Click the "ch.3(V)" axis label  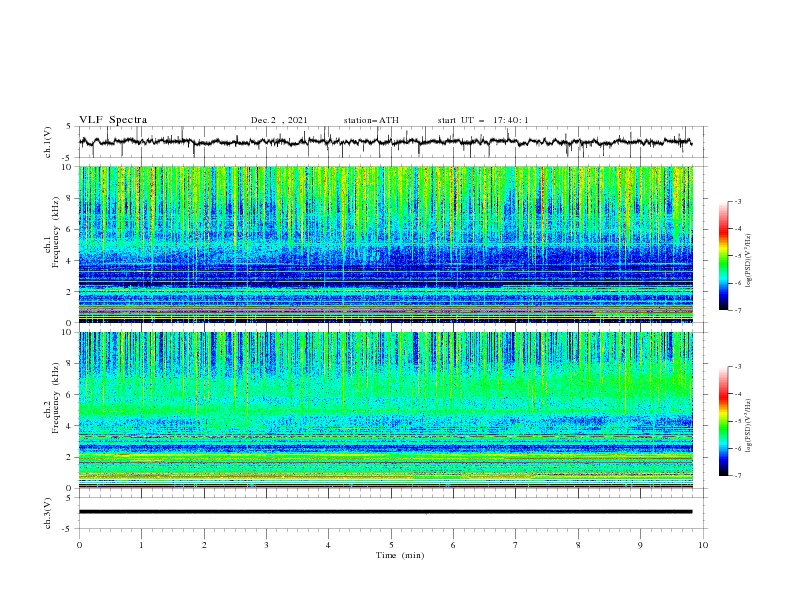coord(48,513)
